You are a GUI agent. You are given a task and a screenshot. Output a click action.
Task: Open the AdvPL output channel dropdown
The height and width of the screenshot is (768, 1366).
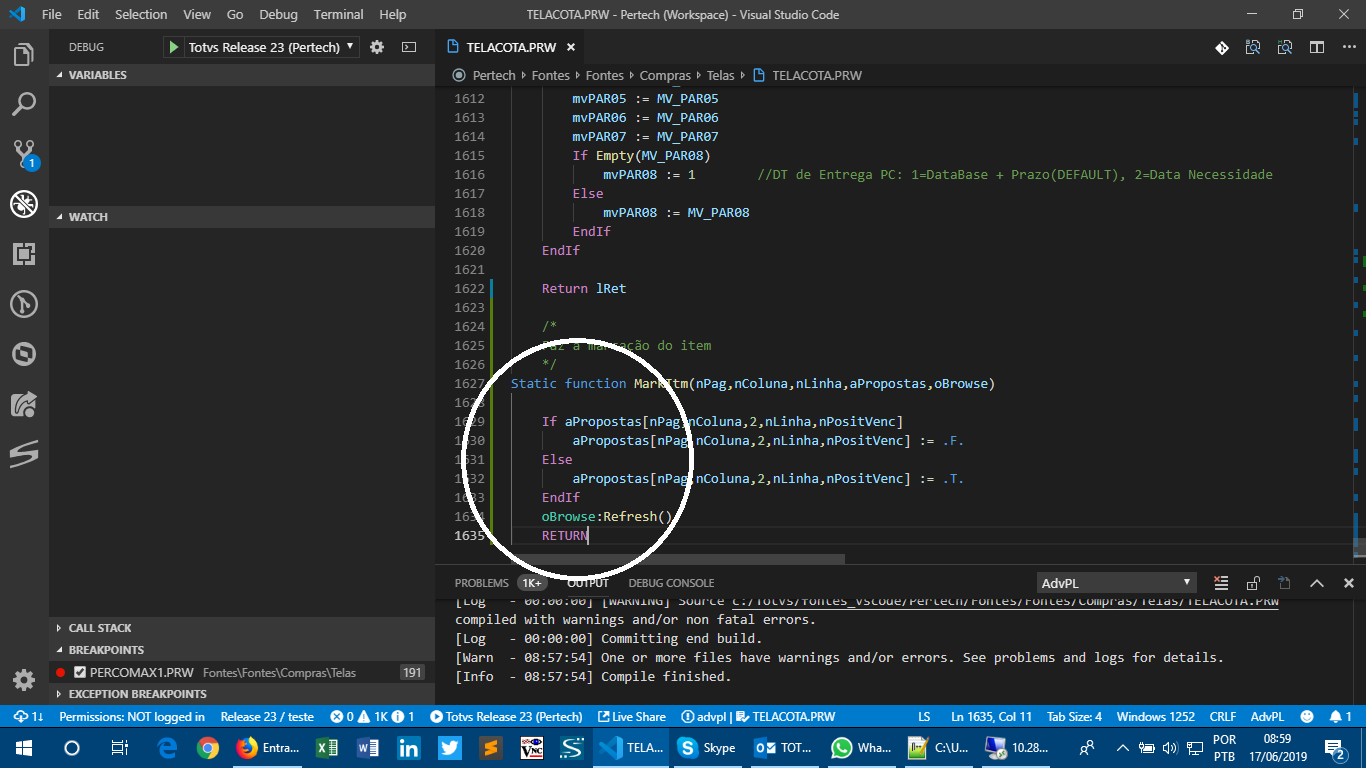[x=1116, y=582]
